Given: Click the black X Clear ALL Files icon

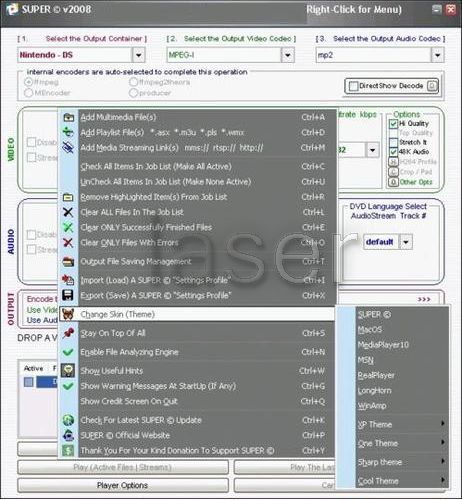Looking at the screenshot, I should pos(68,212).
